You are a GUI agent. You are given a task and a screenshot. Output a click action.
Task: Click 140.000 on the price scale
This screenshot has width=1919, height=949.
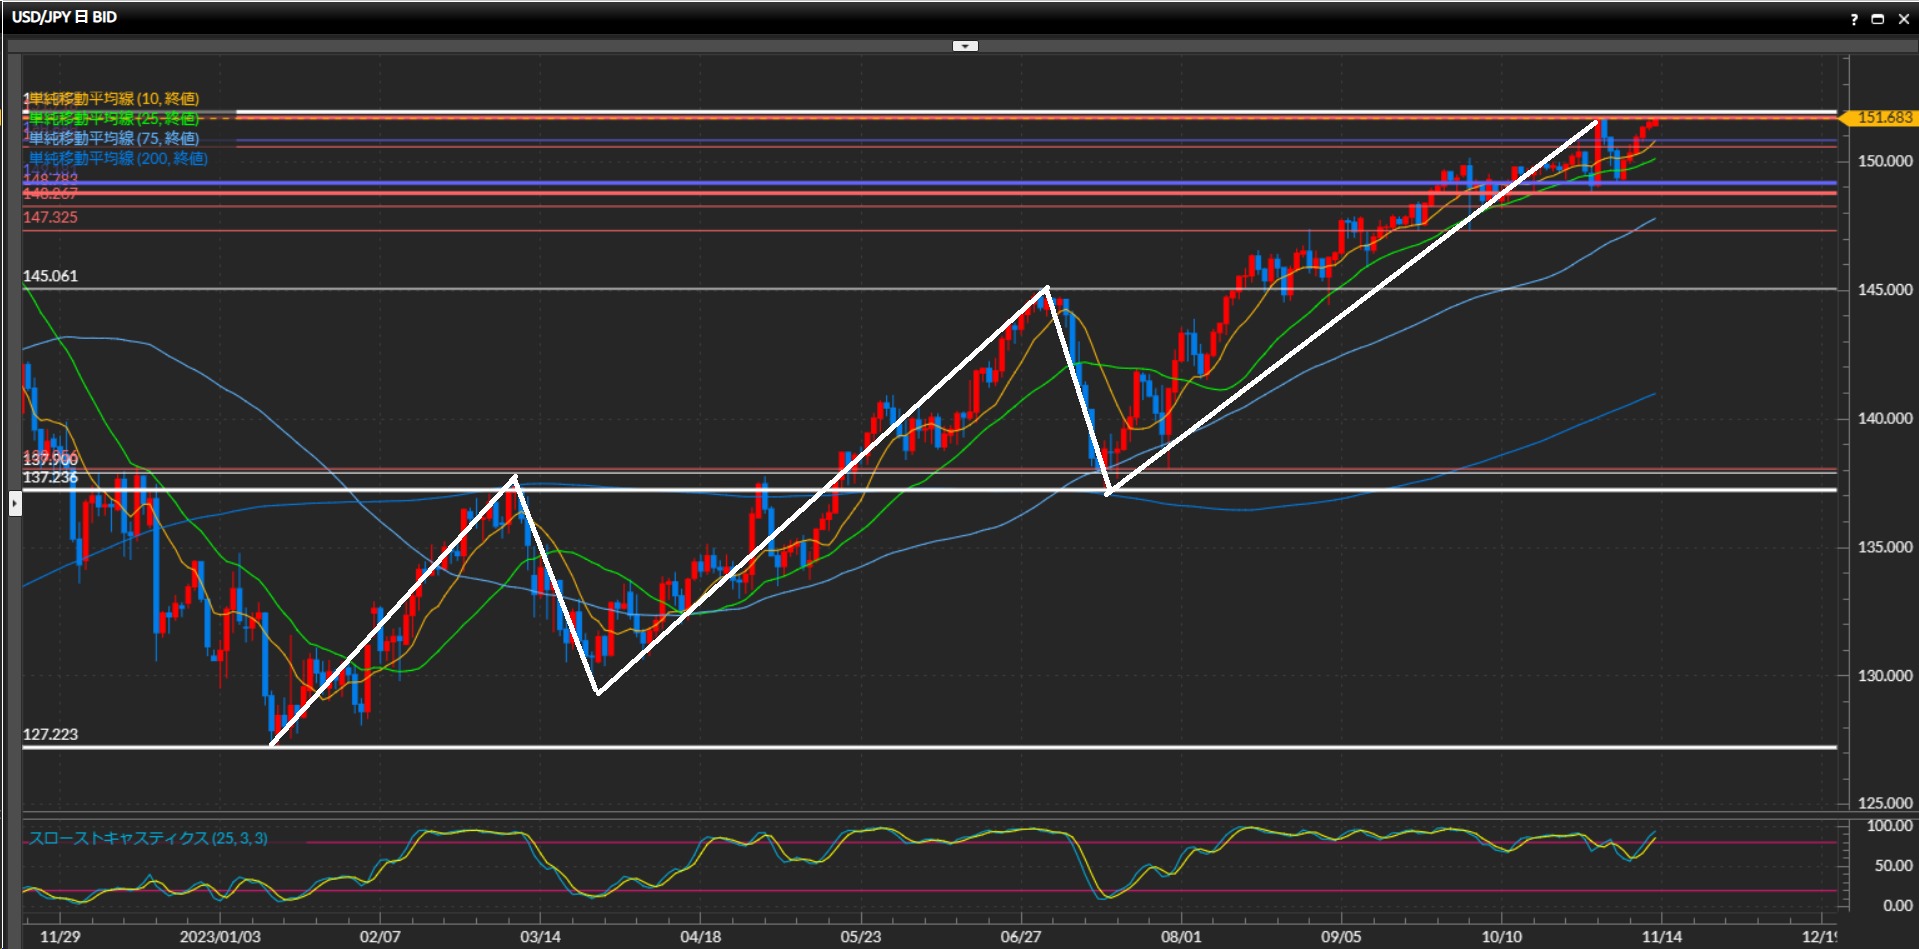coord(1884,418)
